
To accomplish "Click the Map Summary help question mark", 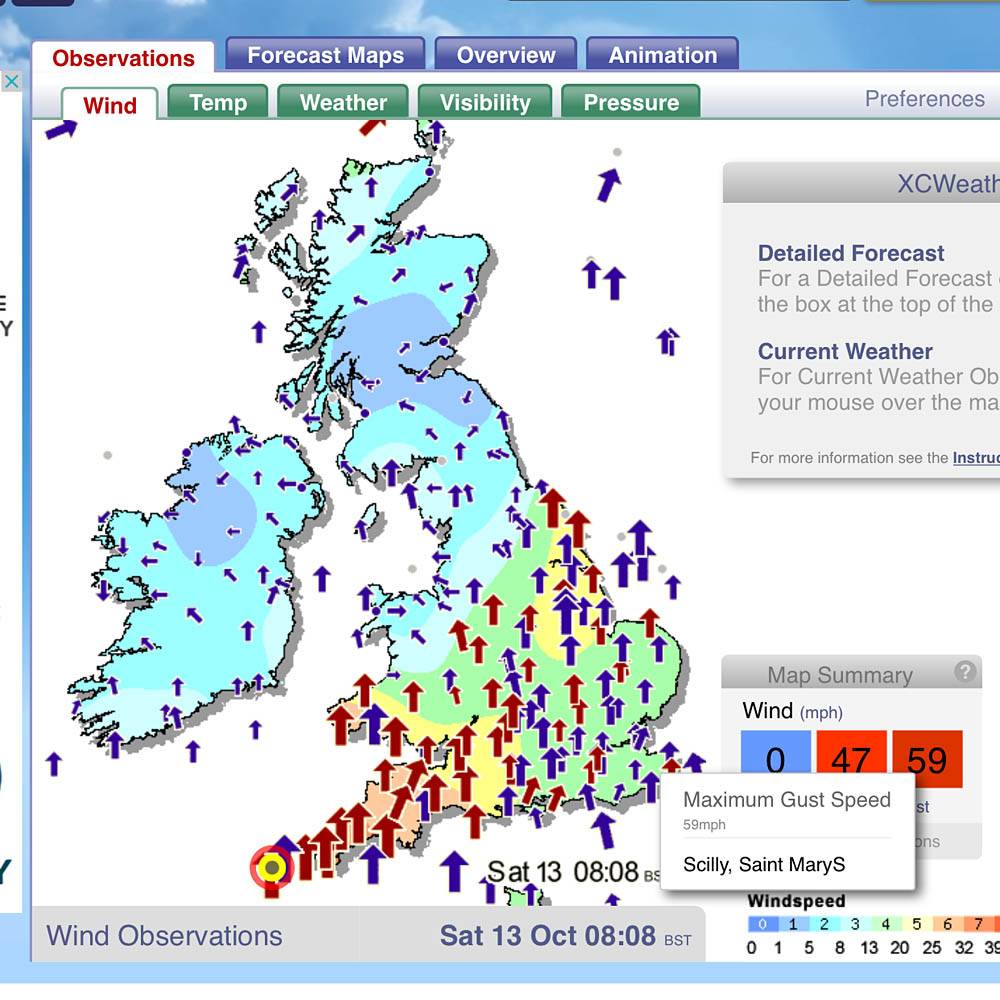I will coord(964,672).
